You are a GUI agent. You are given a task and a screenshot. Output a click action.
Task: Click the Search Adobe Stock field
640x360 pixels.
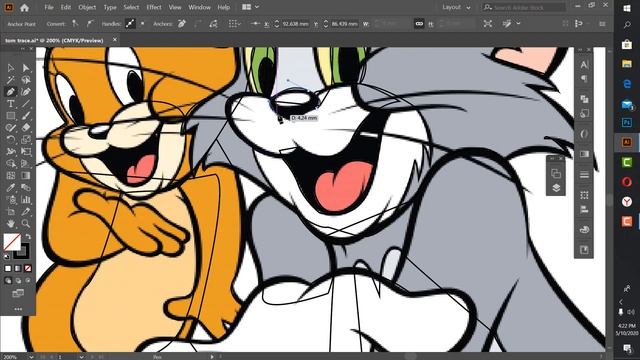pyautogui.click(x=524, y=7)
